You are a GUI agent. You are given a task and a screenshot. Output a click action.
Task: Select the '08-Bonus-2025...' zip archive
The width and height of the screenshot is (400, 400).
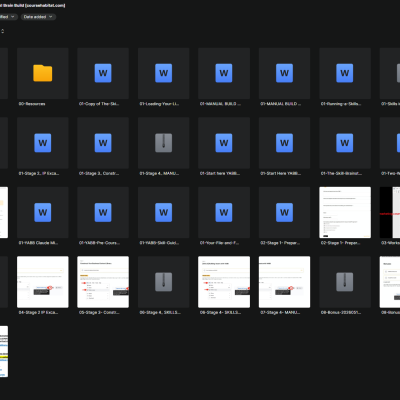345,282
